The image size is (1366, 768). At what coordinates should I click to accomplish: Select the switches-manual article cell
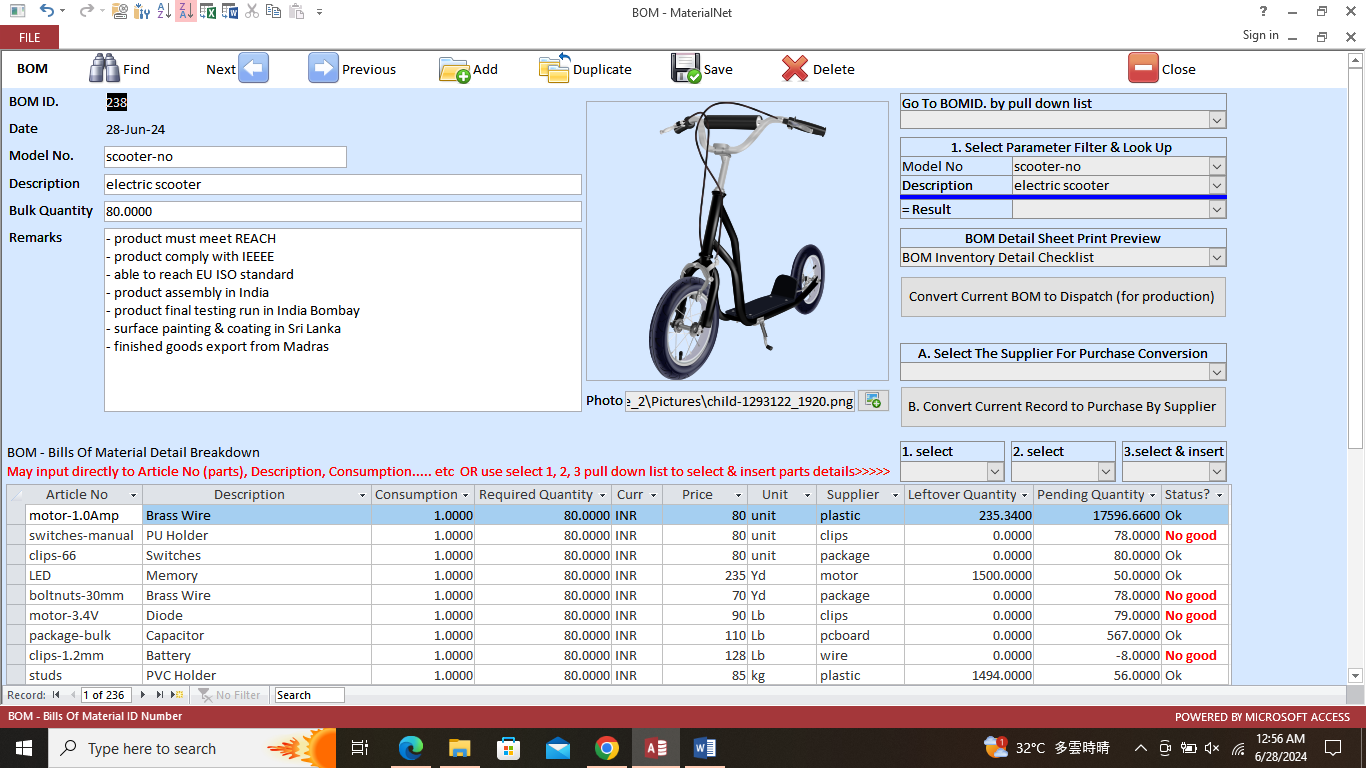tap(84, 535)
